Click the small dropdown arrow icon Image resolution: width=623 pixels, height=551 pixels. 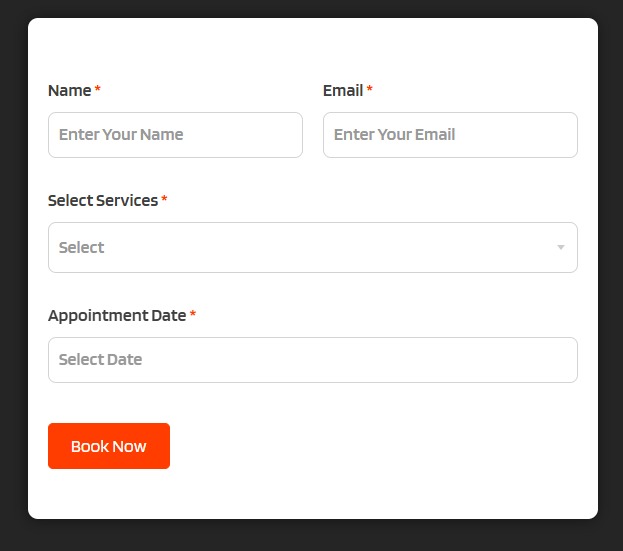(x=561, y=247)
